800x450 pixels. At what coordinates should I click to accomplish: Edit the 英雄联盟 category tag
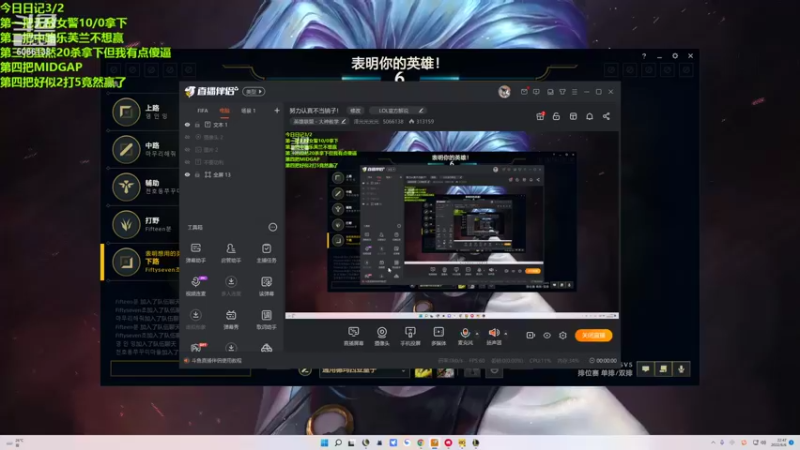(x=319, y=121)
